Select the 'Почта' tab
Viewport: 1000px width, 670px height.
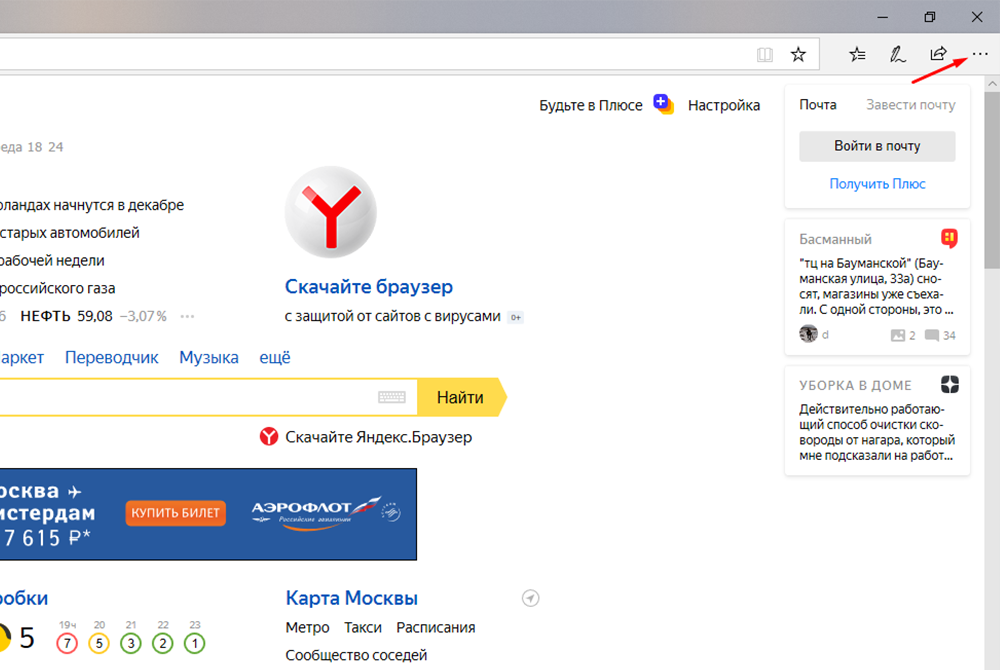coord(817,104)
